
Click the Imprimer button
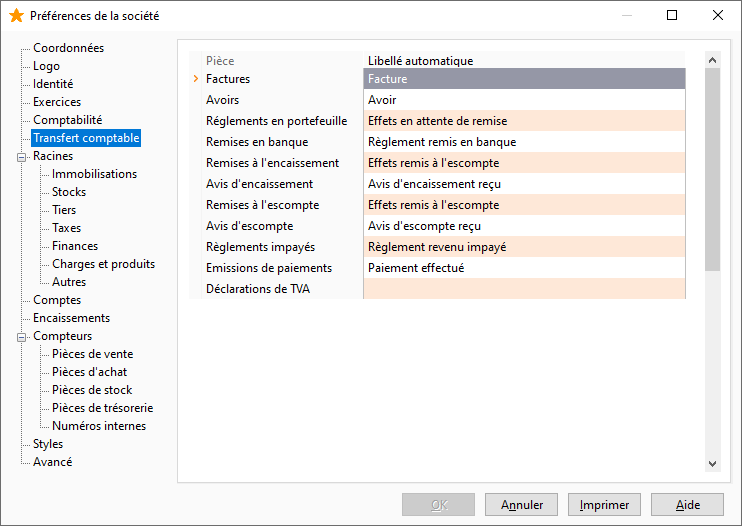tap(604, 505)
